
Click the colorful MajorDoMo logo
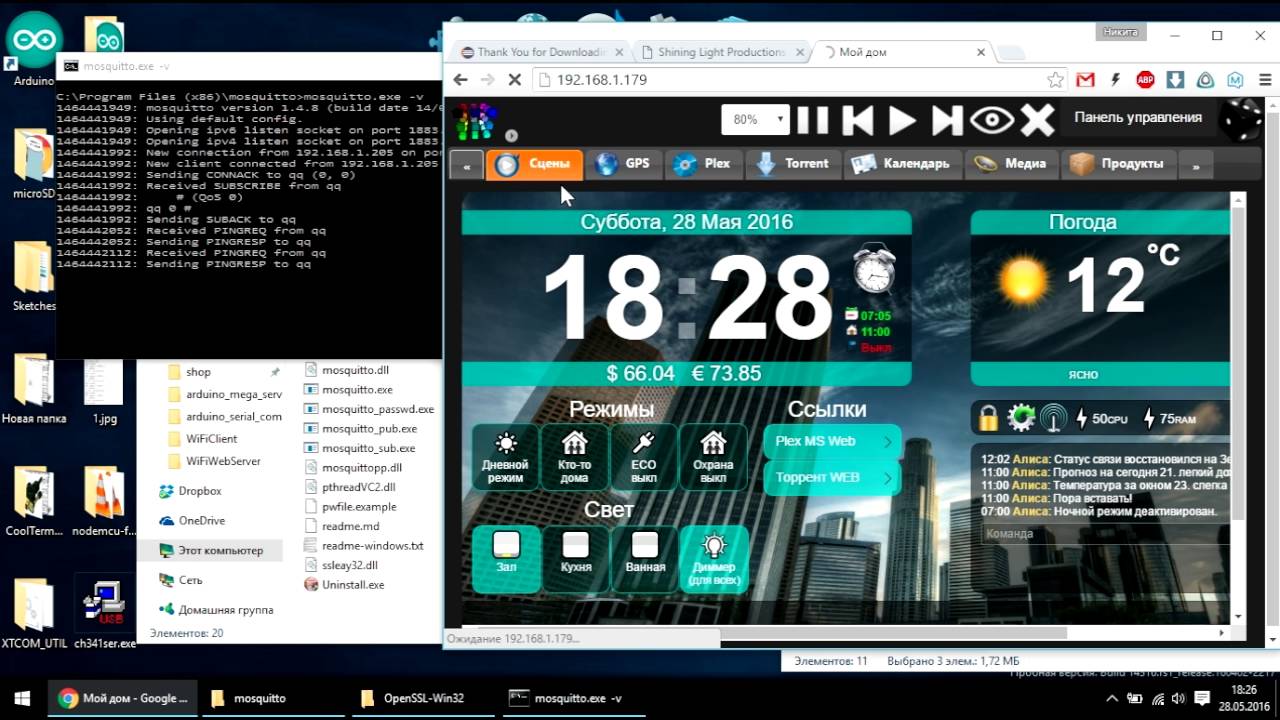click(x=475, y=121)
